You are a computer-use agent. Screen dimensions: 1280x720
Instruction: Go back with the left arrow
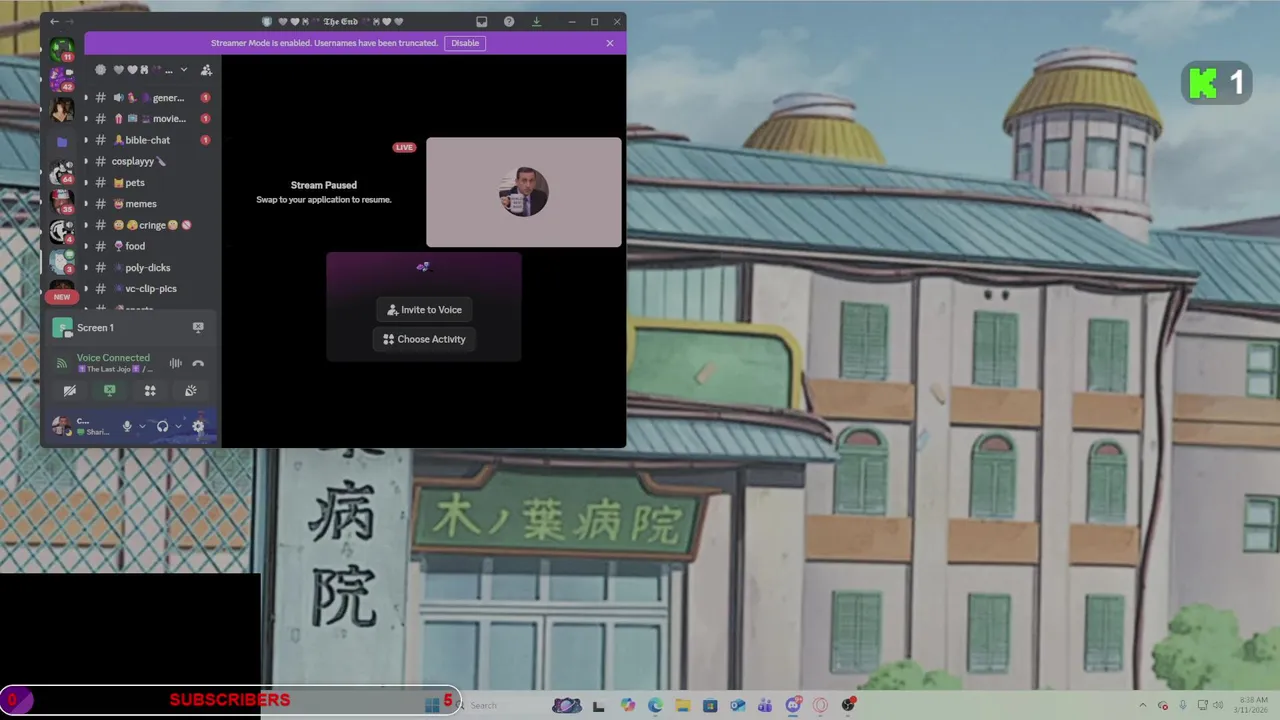[54, 22]
